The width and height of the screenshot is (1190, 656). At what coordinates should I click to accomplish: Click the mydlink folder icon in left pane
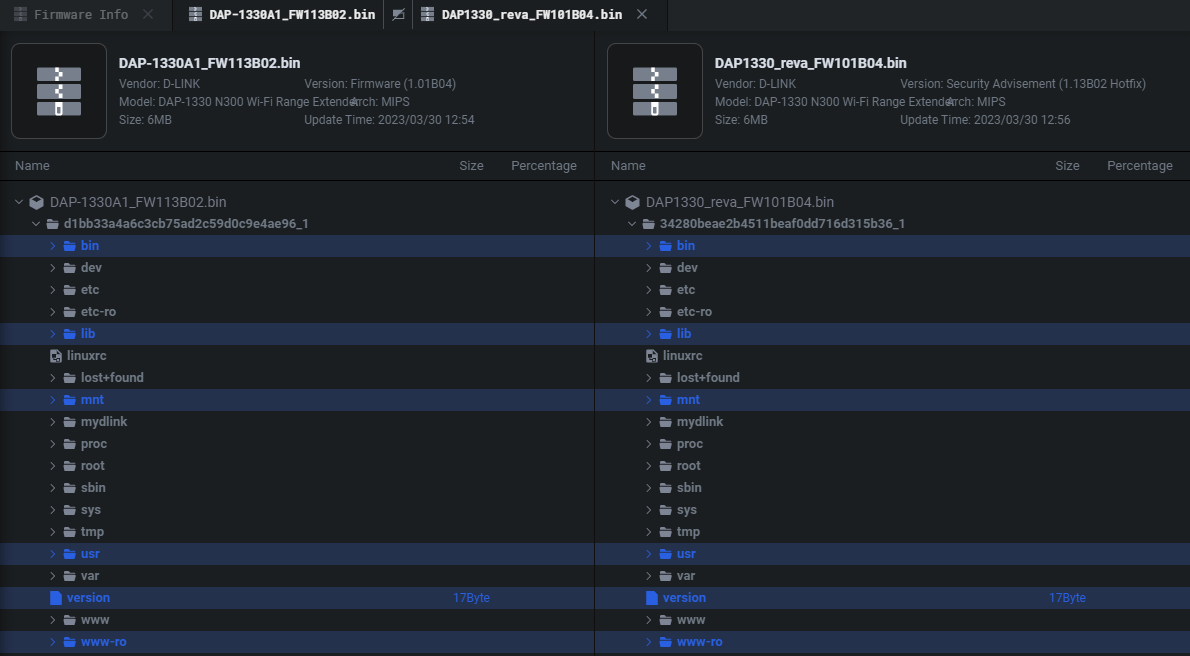(x=70, y=422)
